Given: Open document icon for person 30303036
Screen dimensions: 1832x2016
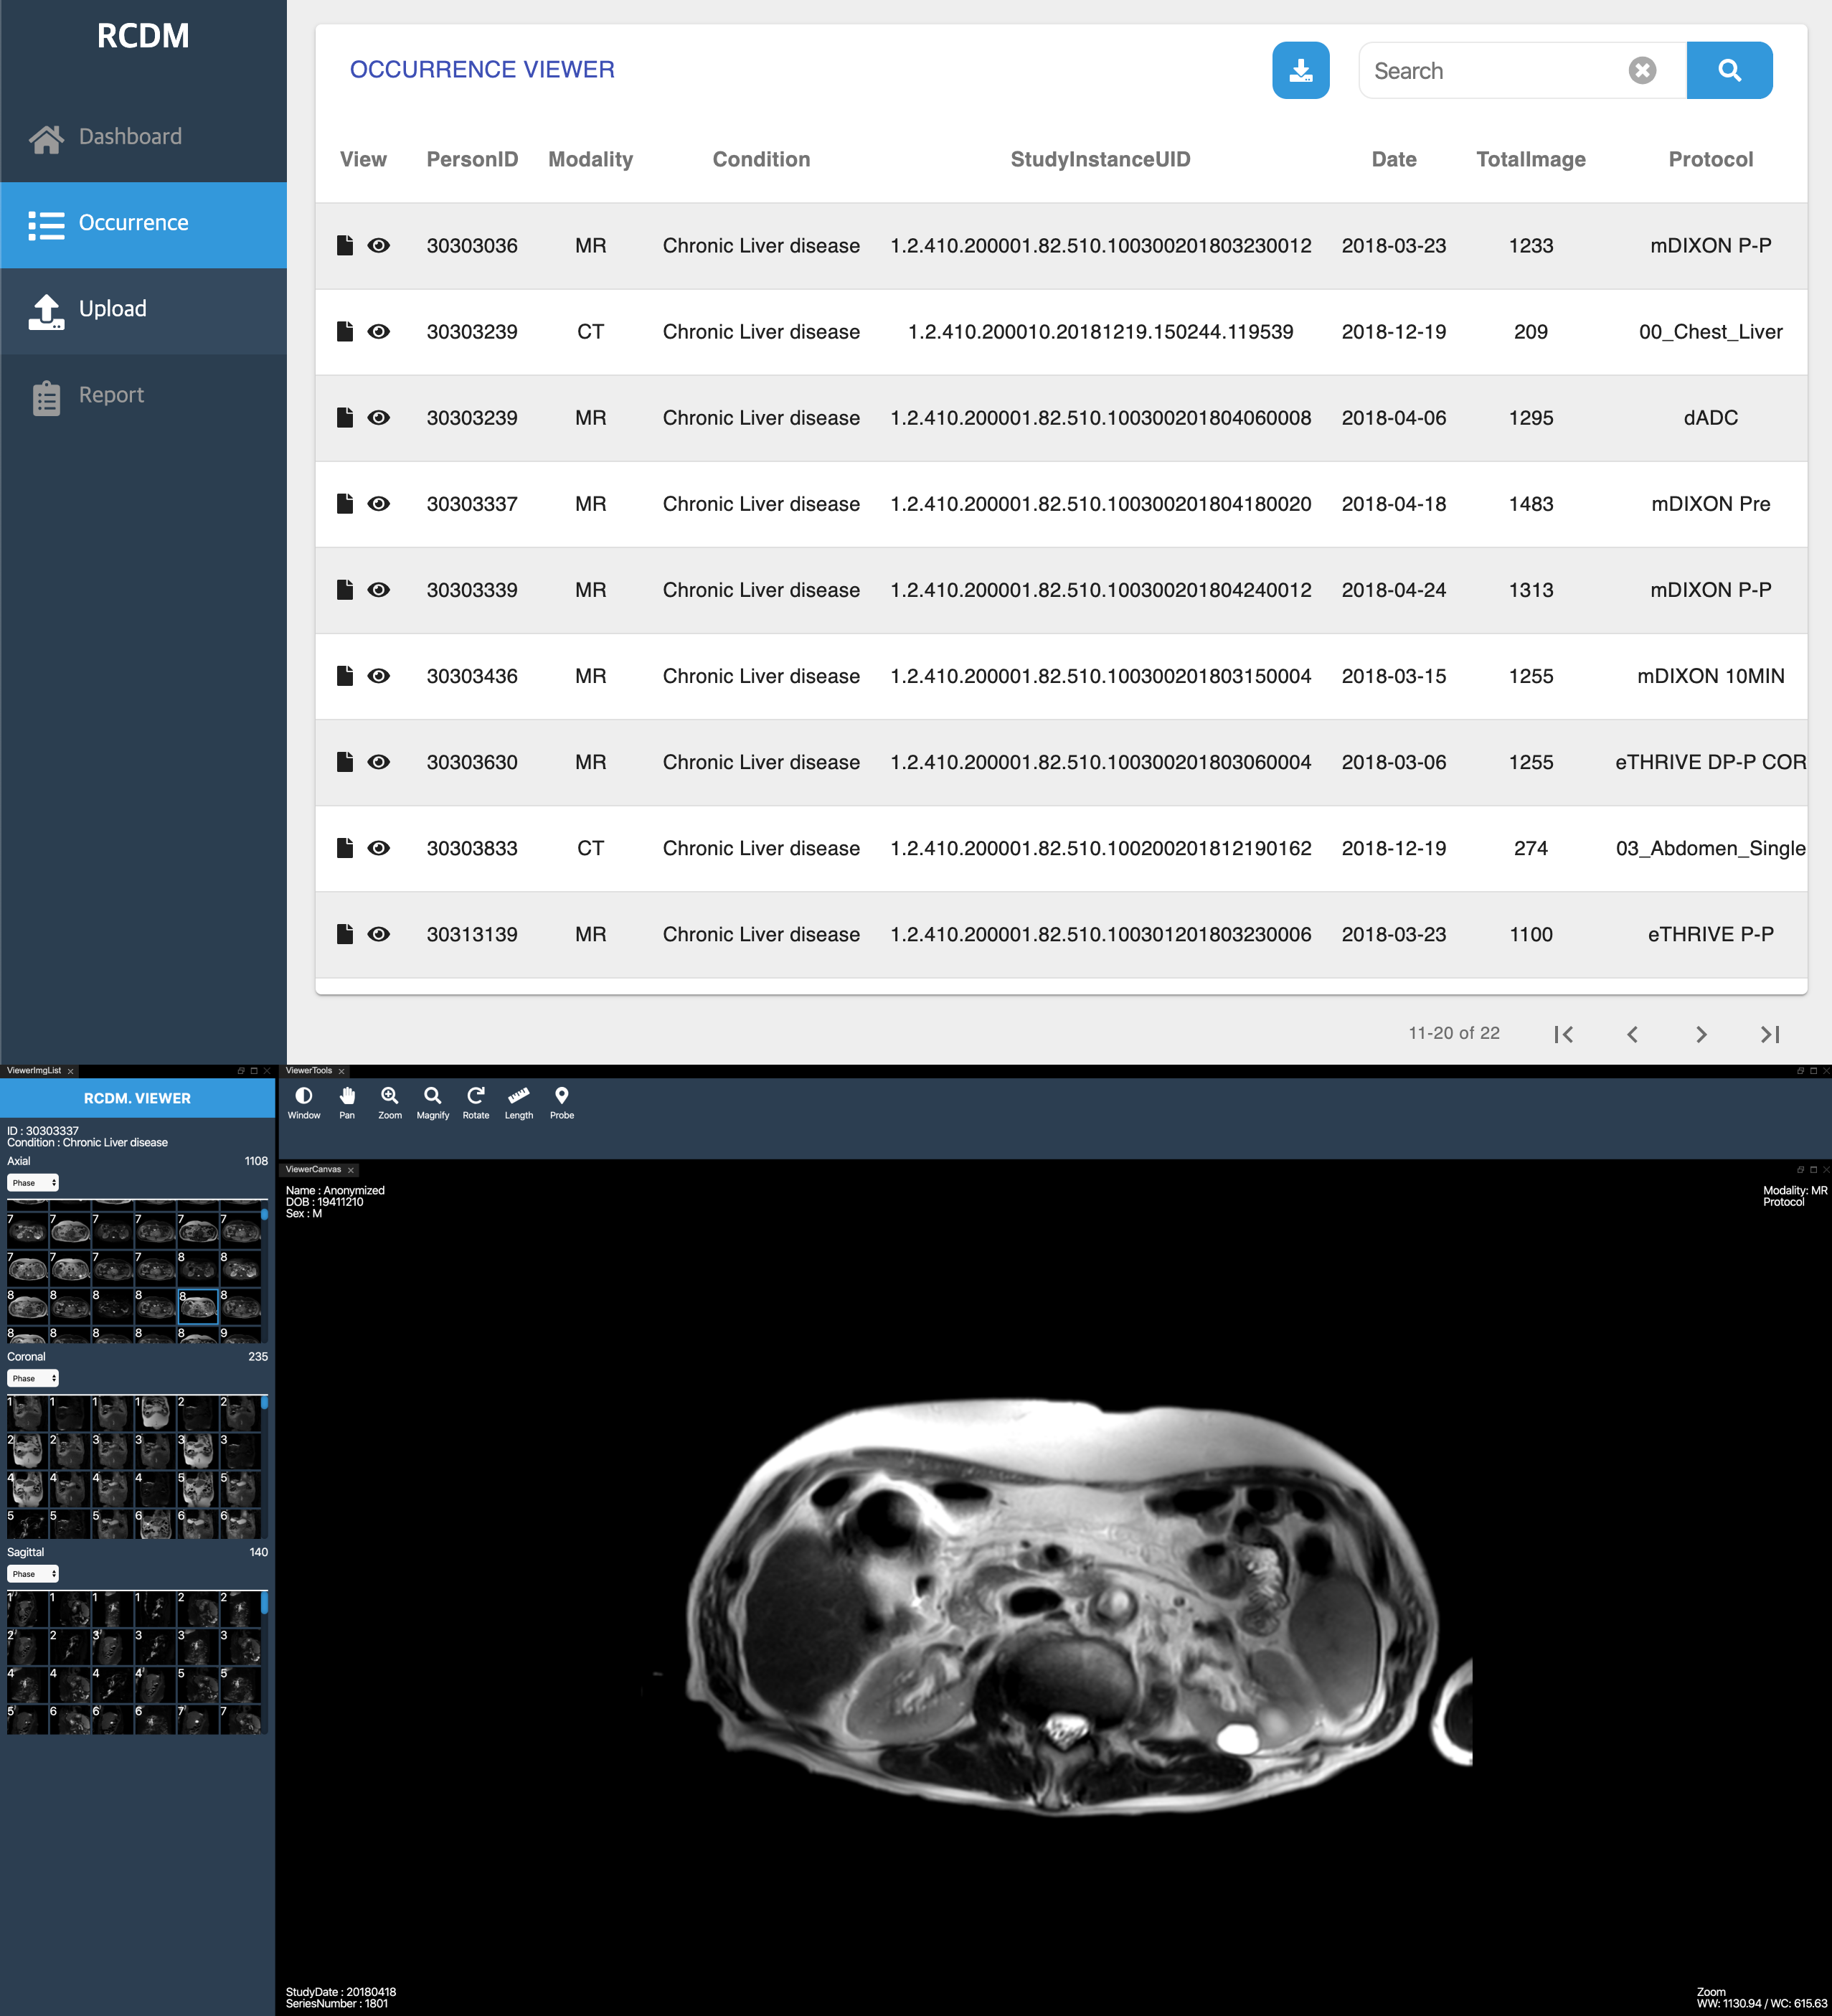Looking at the screenshot, I should coord(345,246).
